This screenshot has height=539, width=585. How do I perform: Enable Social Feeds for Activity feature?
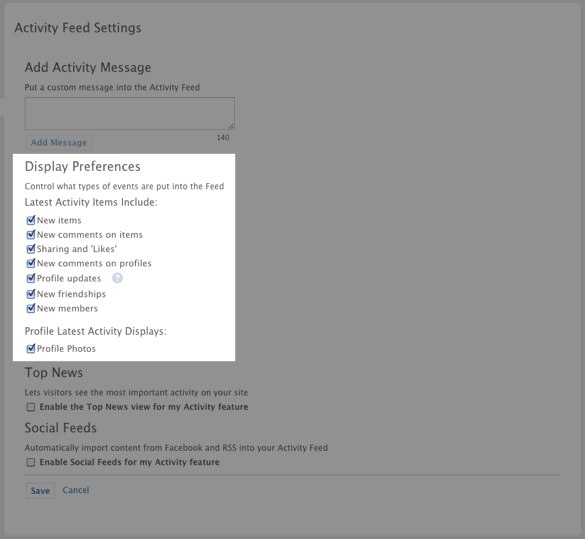coord(31,463)
